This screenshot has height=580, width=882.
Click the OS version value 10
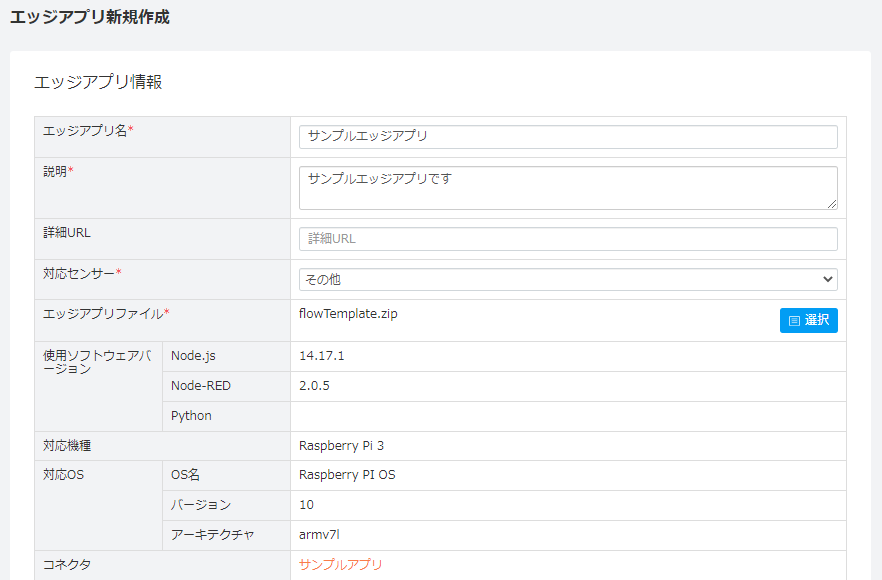[x=307, y=505]
